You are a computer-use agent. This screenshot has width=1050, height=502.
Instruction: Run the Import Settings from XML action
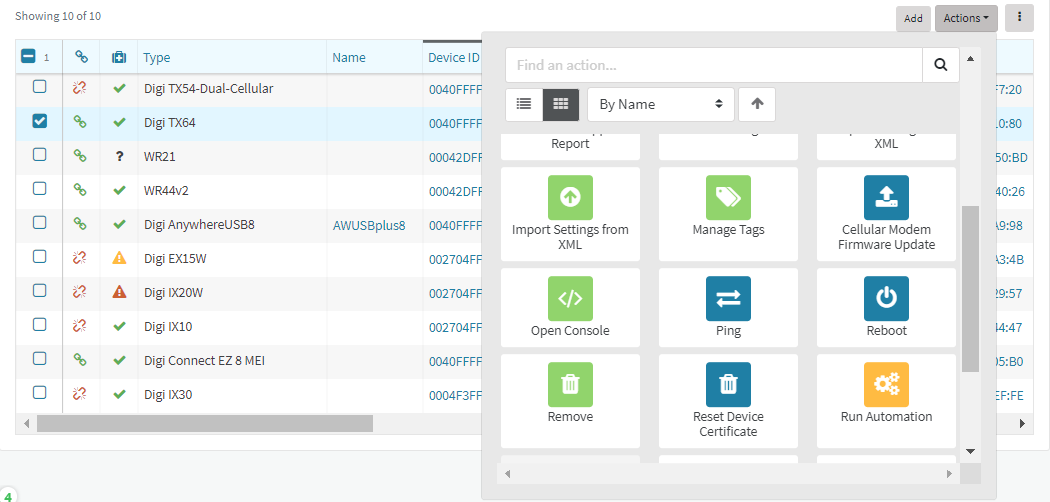(x=570, y=214)
